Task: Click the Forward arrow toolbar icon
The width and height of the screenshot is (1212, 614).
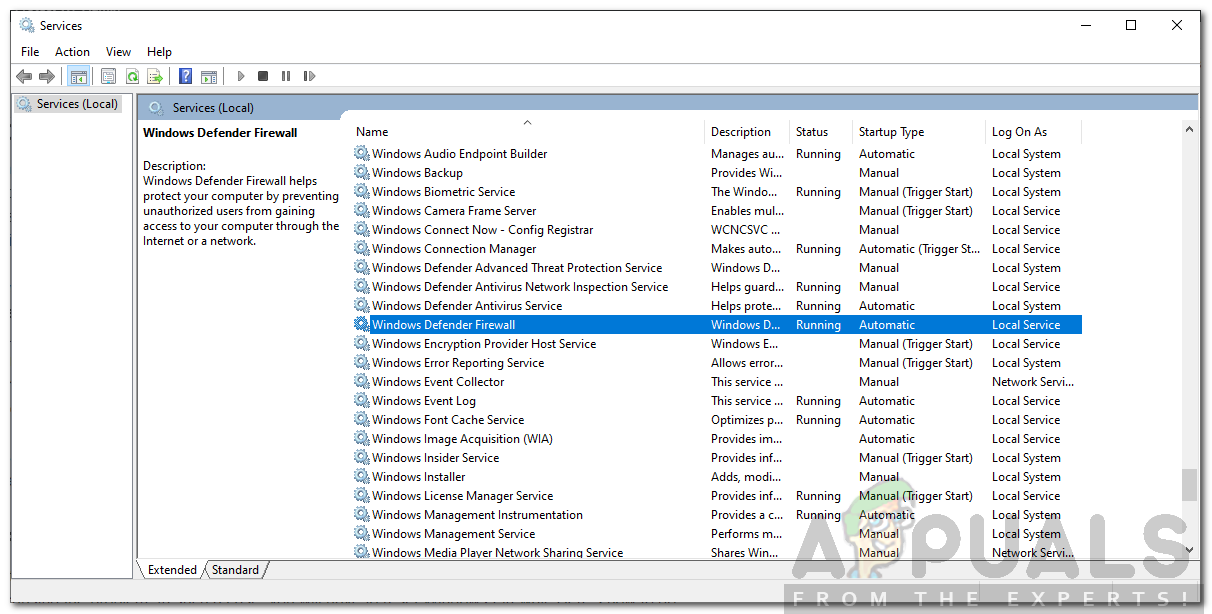Action: click(47, 76)
